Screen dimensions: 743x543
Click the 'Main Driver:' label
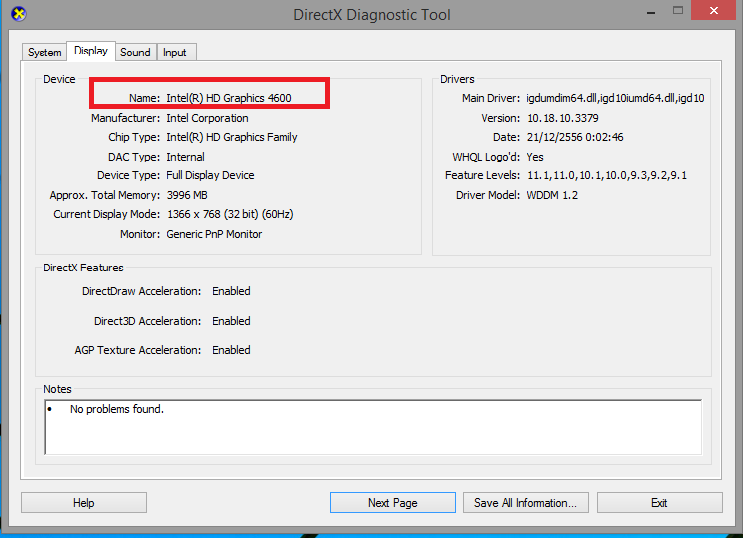tap(491, 98)
